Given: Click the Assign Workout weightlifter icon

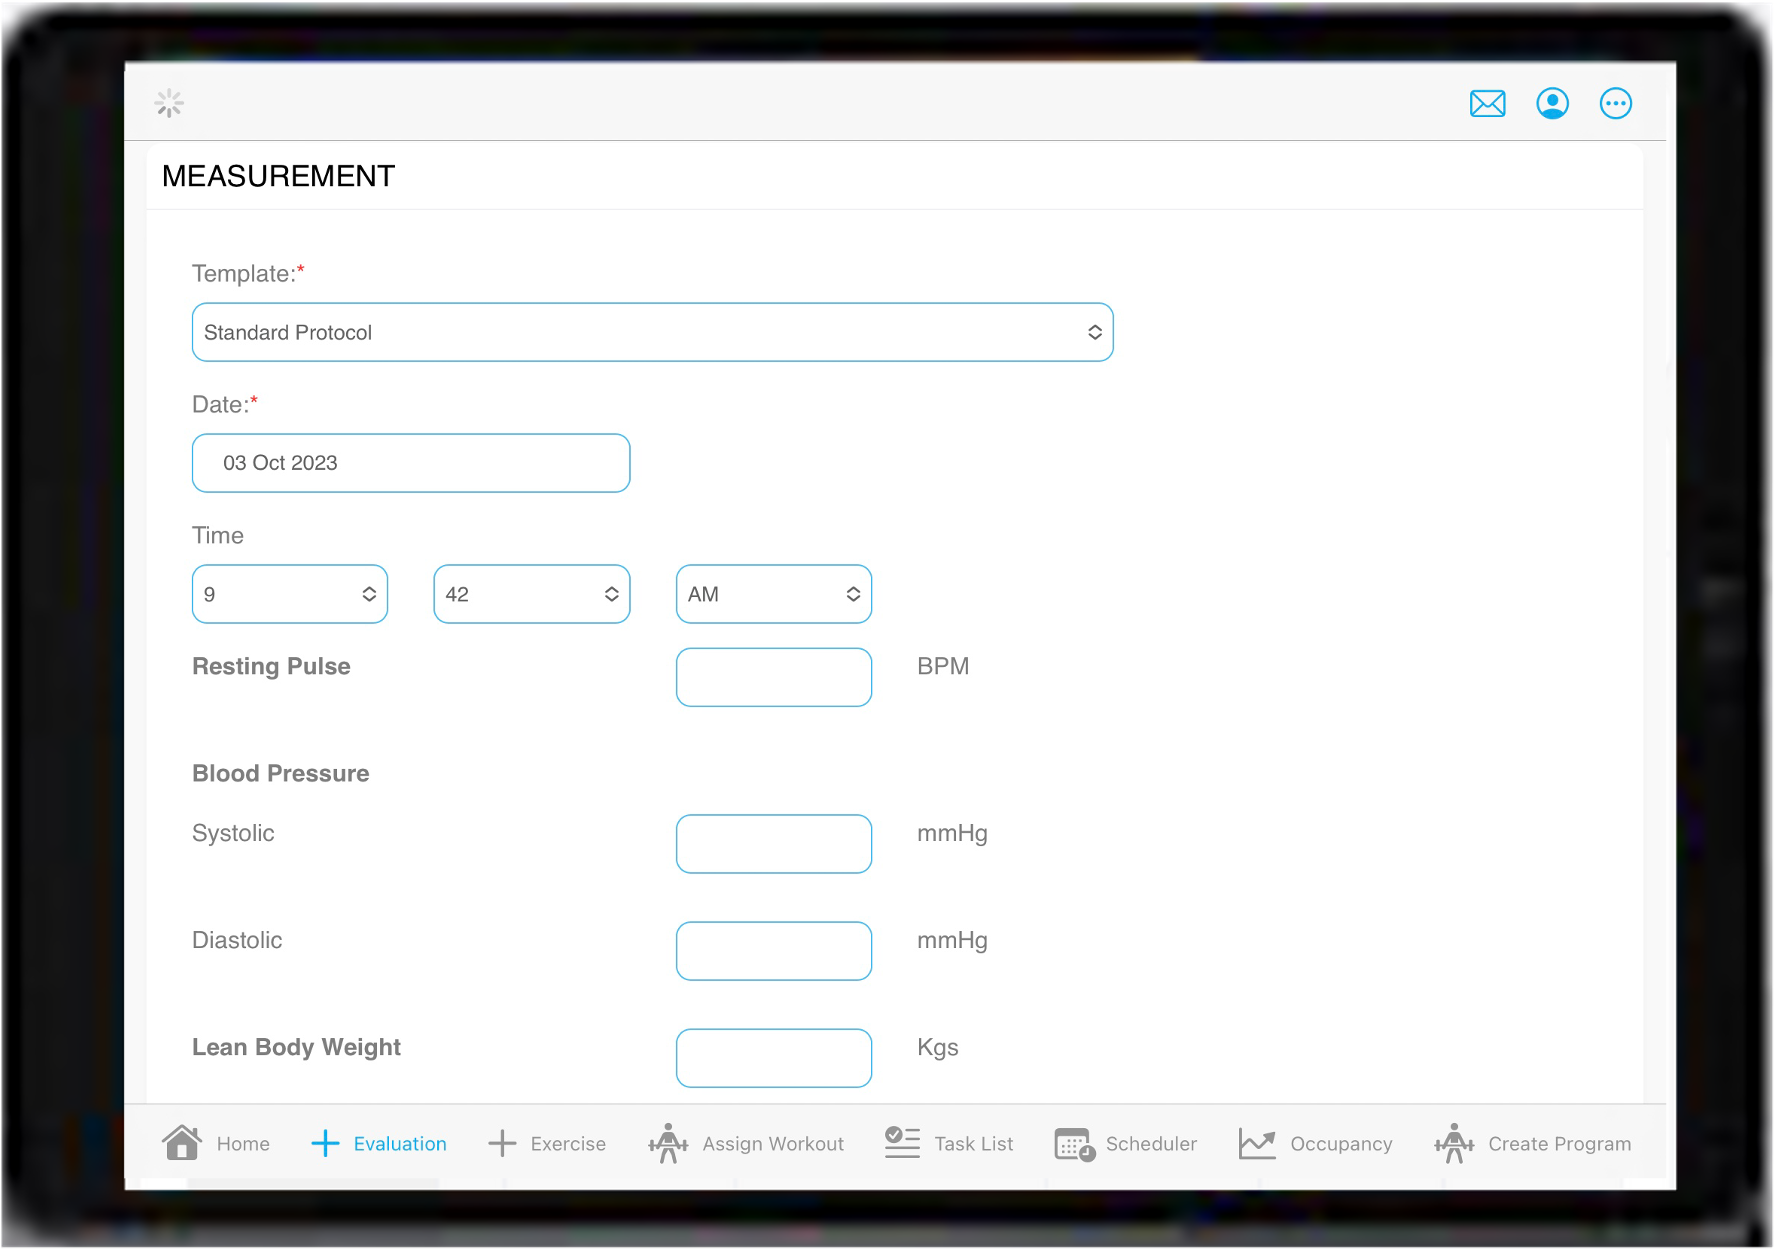Looking at the screenshot, I should click(668, 1143).
